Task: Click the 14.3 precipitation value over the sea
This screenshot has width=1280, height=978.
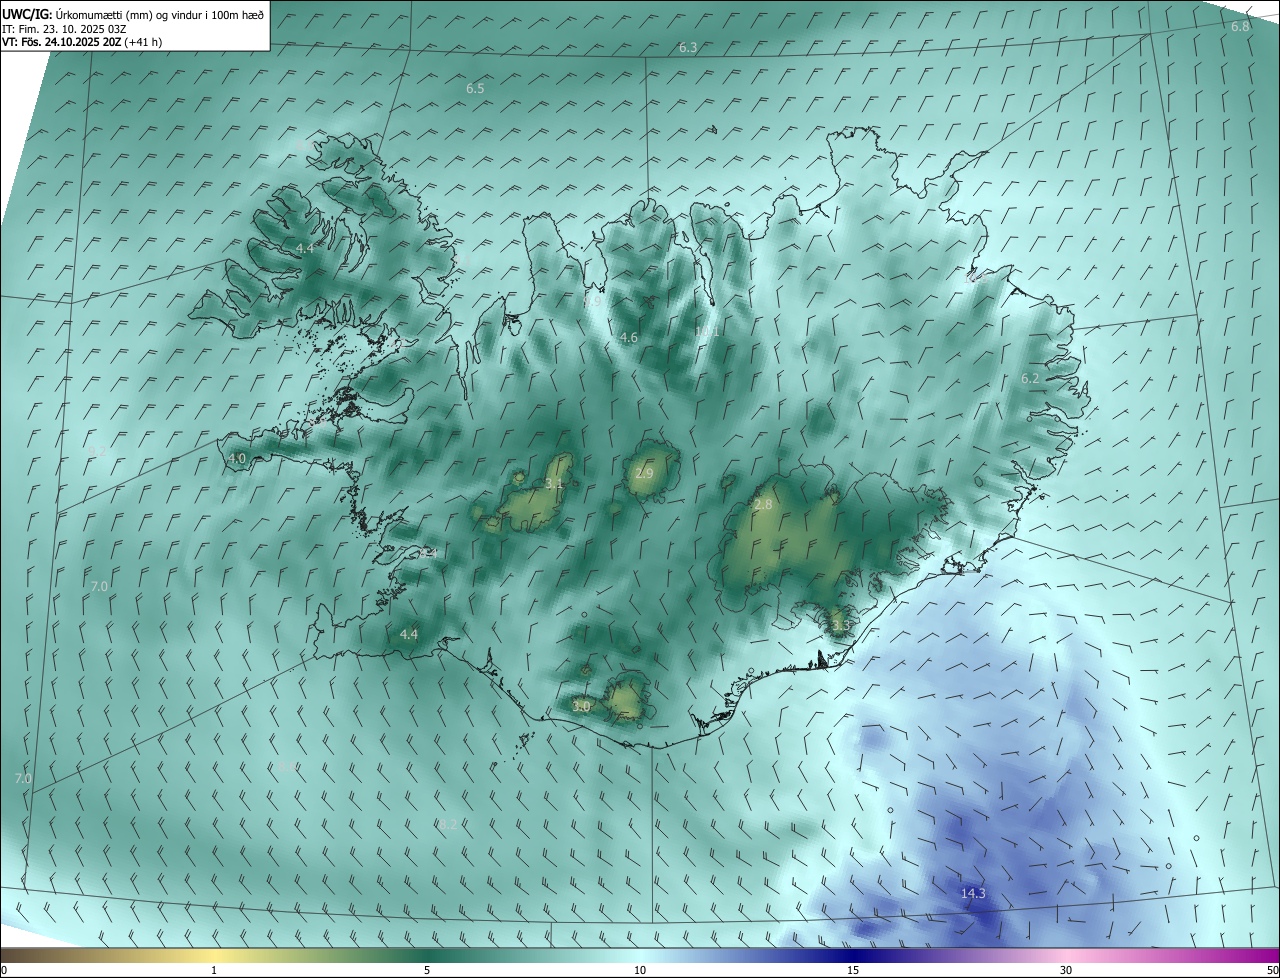Action: (x=973, y=893)
